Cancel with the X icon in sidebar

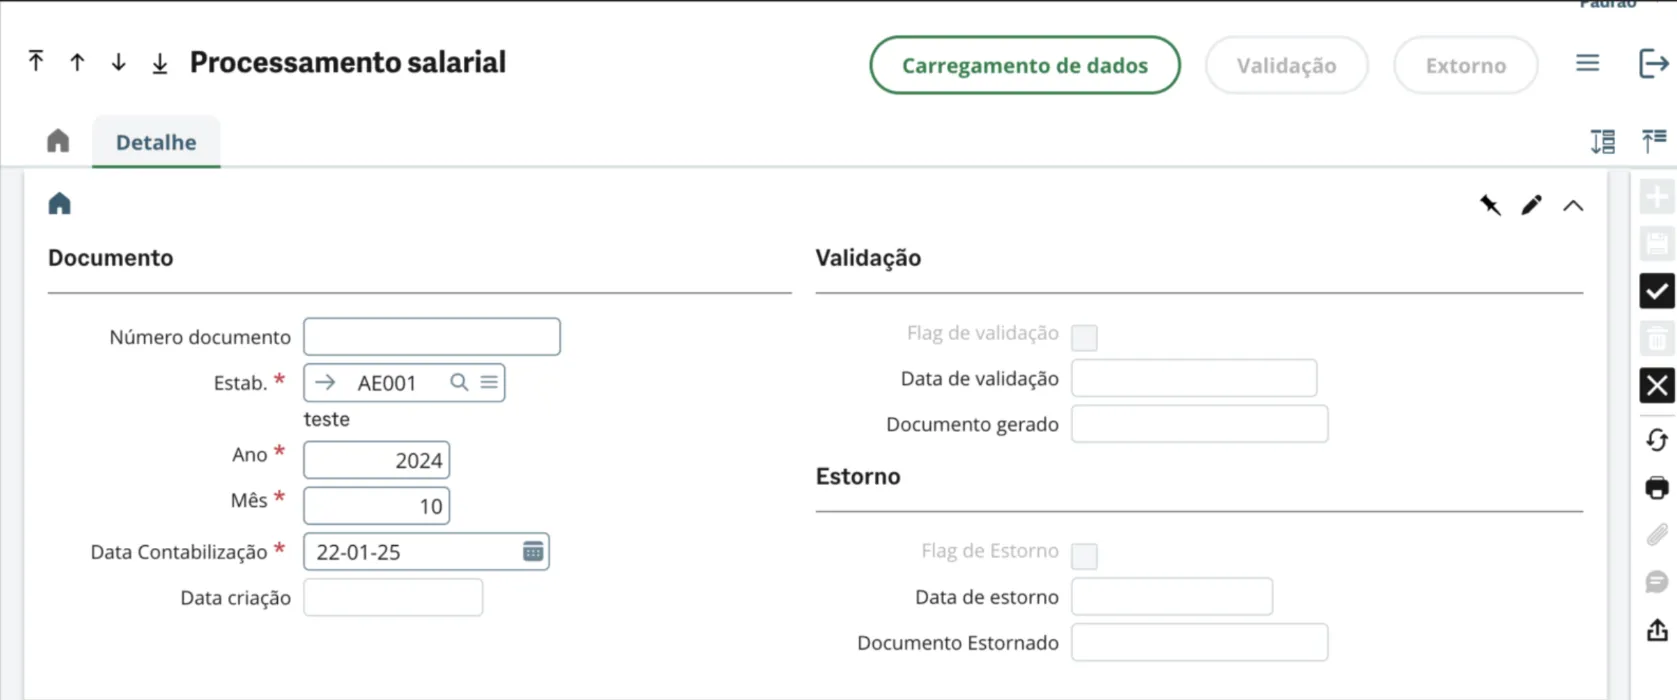(1657, 385)
